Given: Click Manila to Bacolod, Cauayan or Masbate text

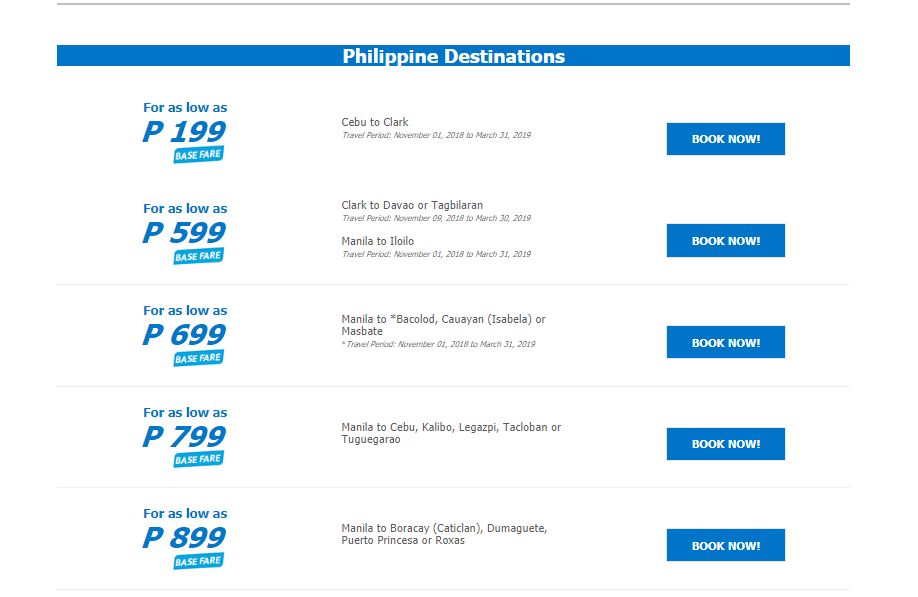Looking at the screenshot, I should [x=443, y=325].
